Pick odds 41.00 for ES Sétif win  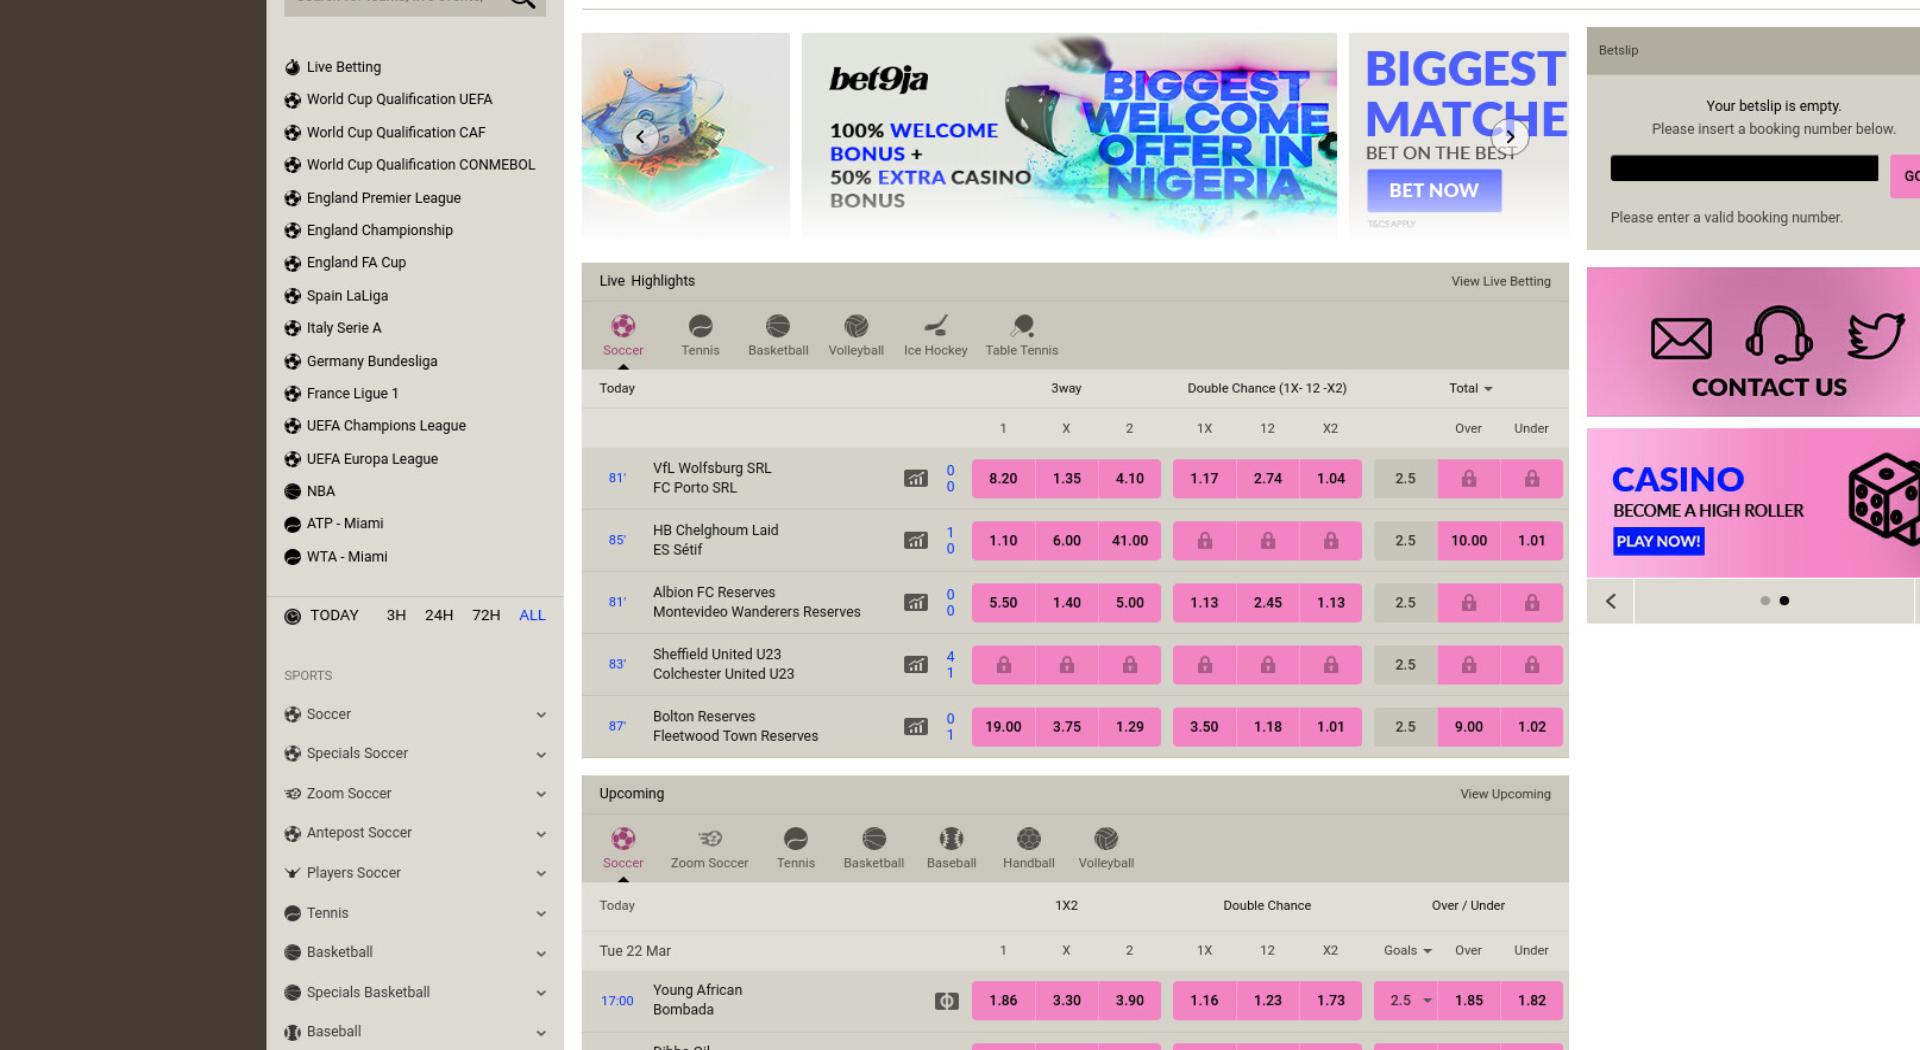pos(1130,540)
